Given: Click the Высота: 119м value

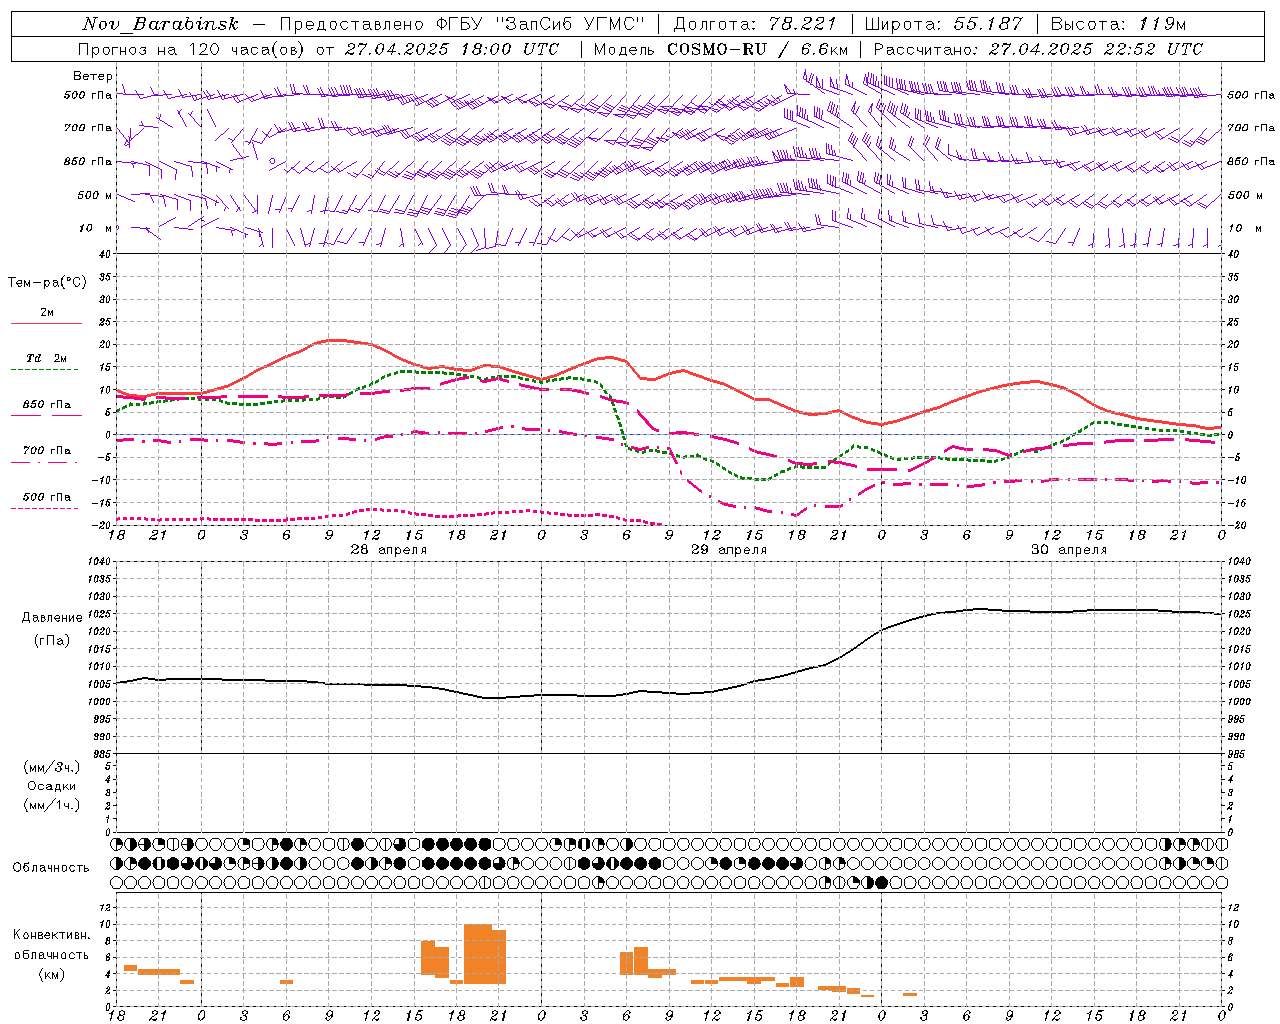Looking at the screenshot, I should (1118, 24).
